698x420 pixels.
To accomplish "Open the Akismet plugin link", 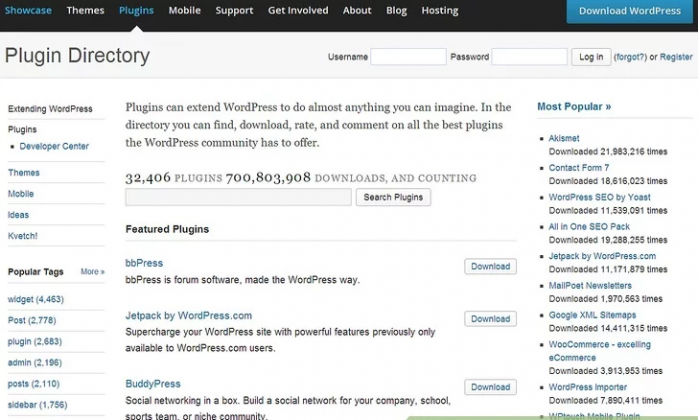I will click(564, 138).
